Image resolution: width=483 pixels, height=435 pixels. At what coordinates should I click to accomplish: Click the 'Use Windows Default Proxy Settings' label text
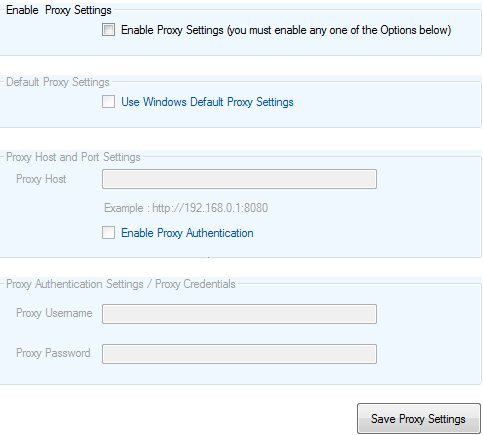[x=207, y=102]
